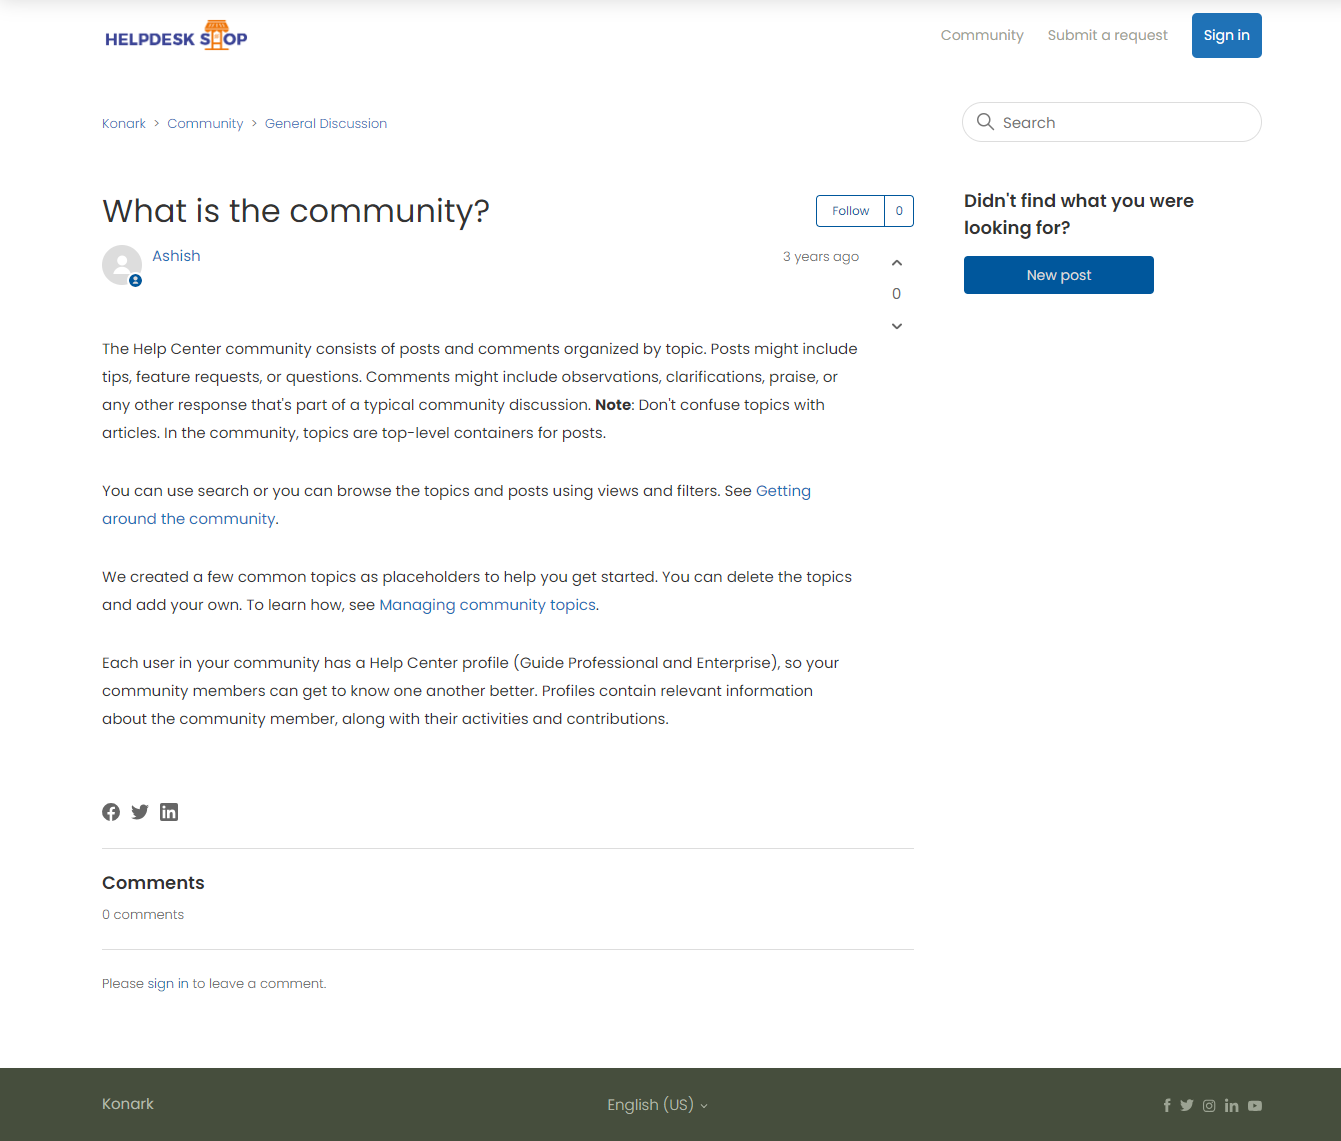The image size is (1341, 1141).
Task: Open footer Facebook icon
Action: click(x=1166, y=1105)
